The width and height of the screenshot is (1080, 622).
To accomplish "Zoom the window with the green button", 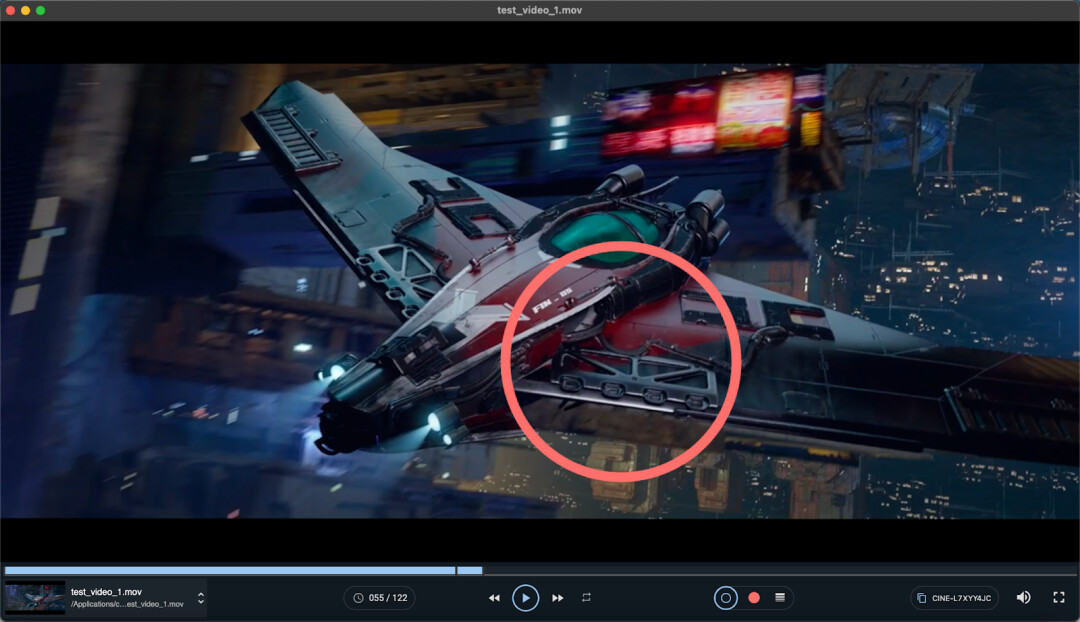I will click(41, 10).
